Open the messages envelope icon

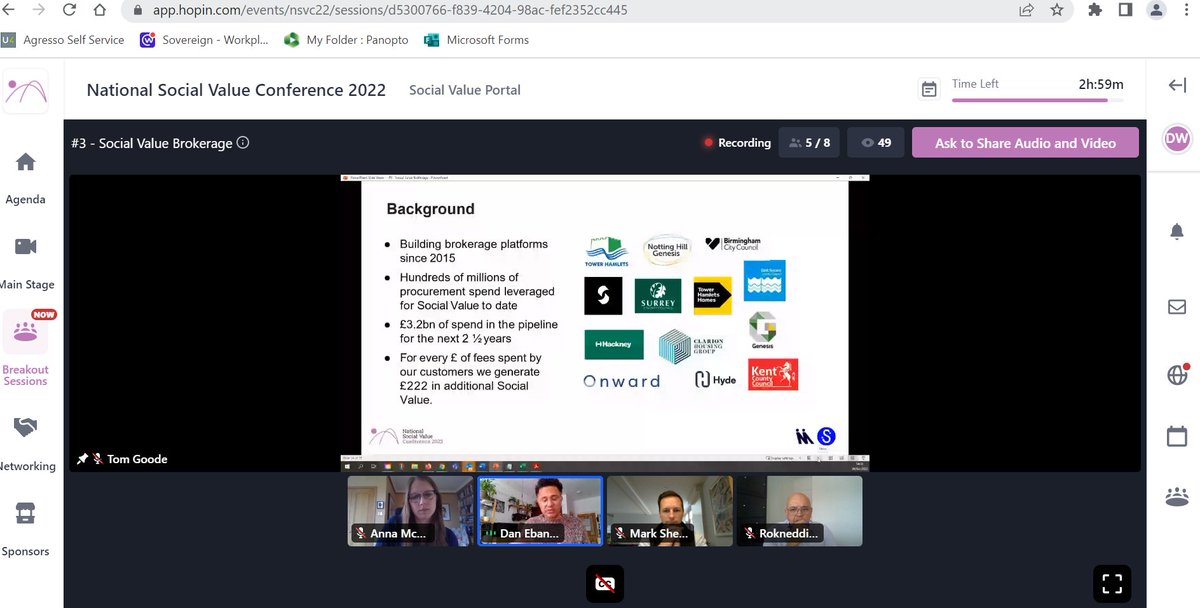point(1177,307)
